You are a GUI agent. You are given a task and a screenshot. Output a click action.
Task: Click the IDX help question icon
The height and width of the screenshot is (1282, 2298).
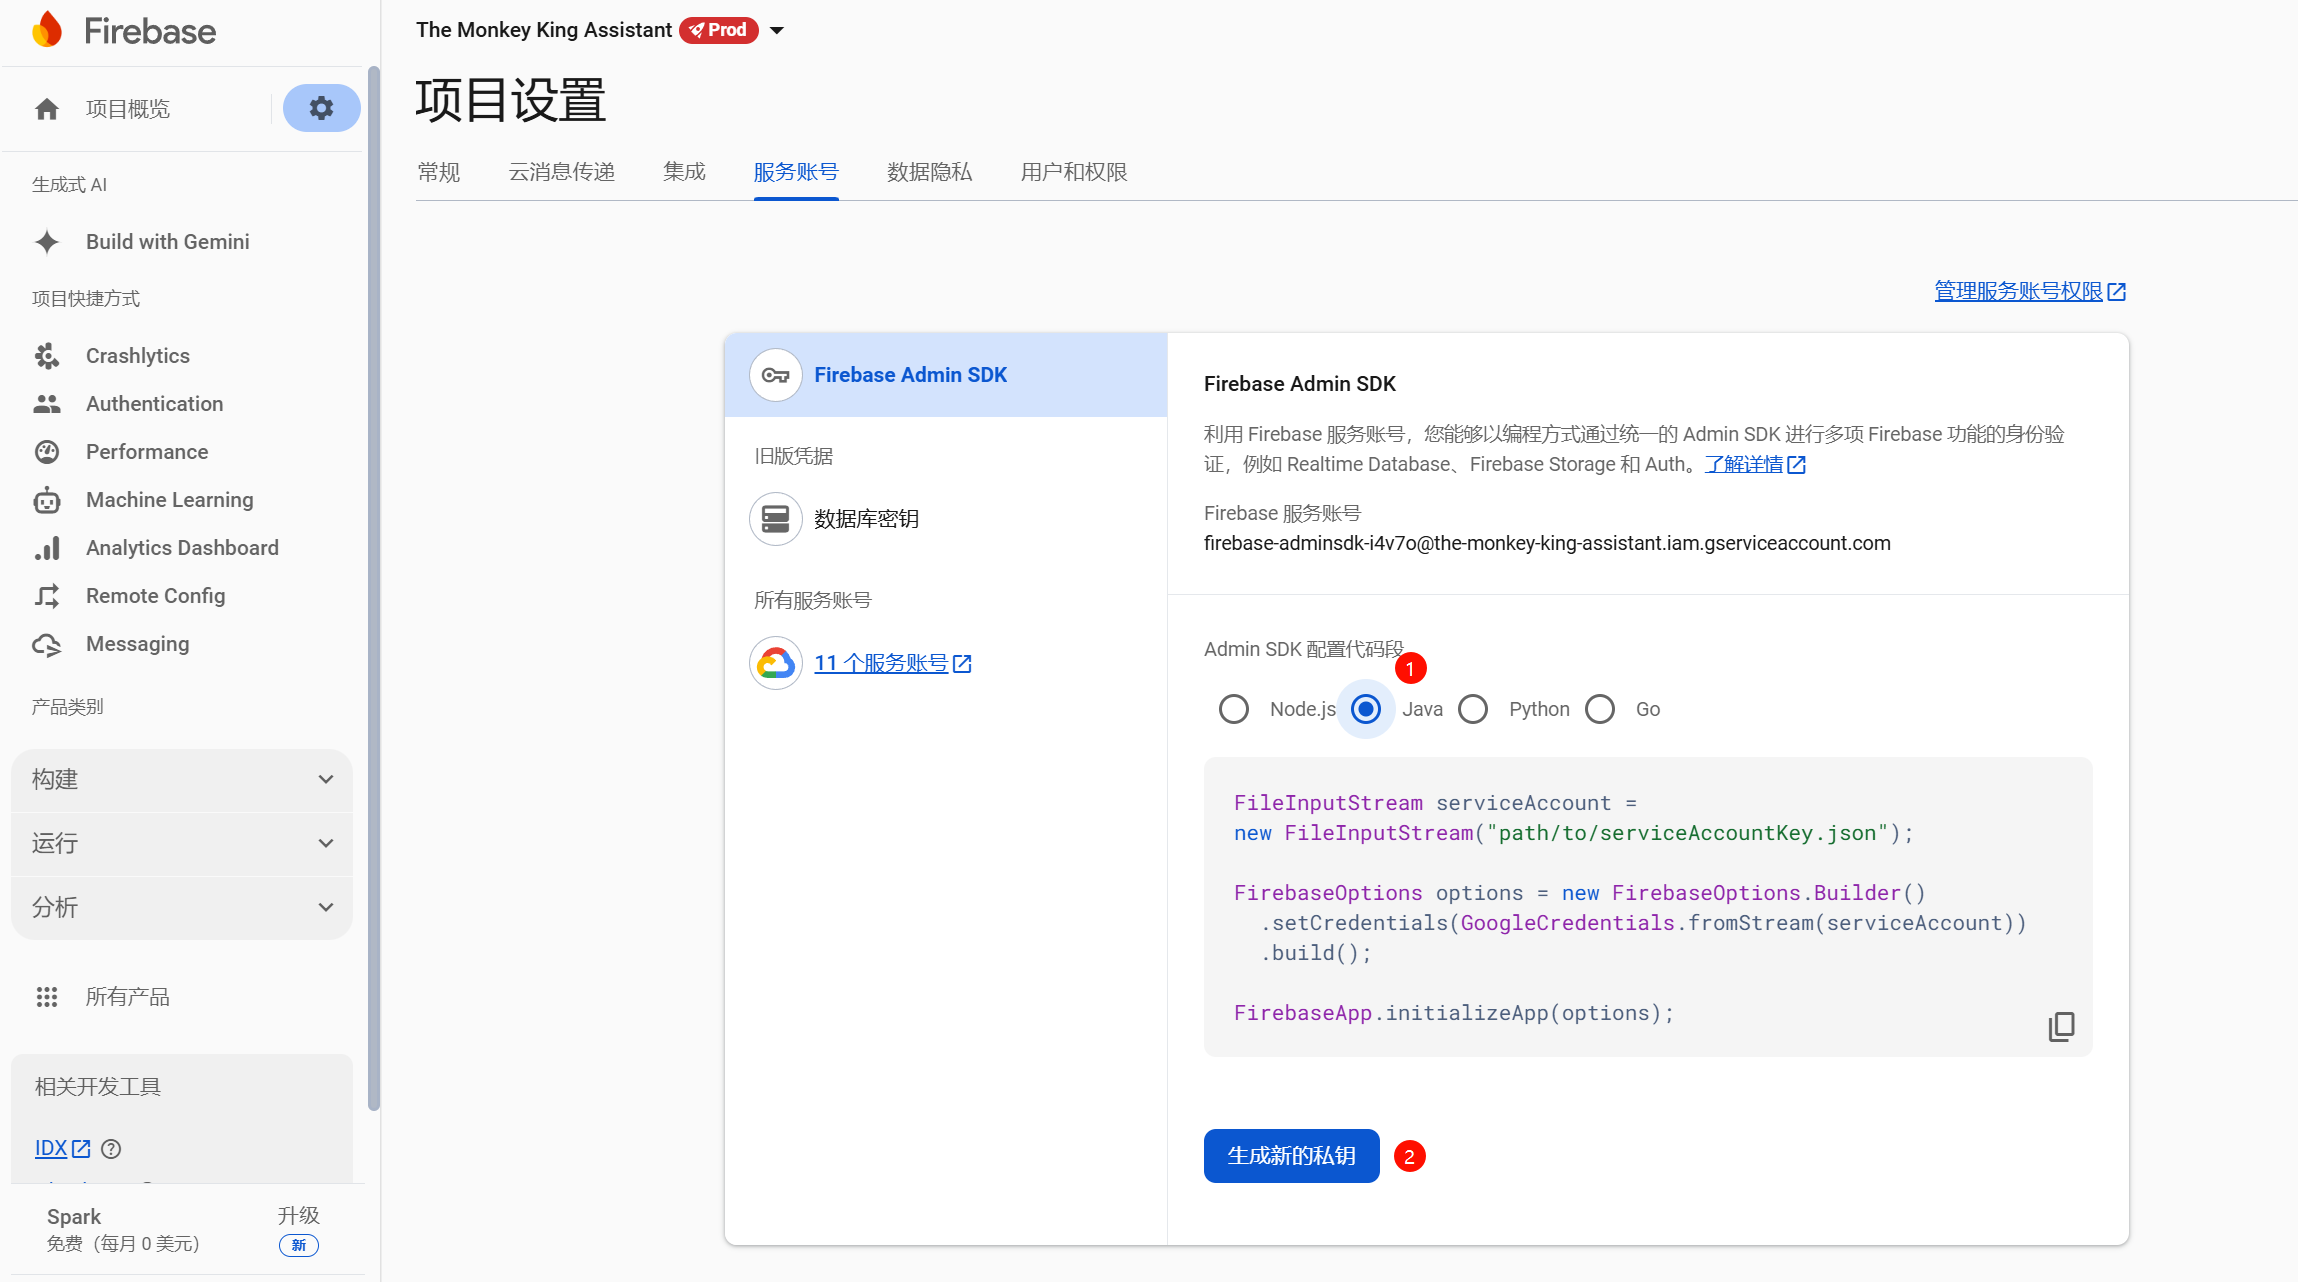click(x=112, y=1149)
